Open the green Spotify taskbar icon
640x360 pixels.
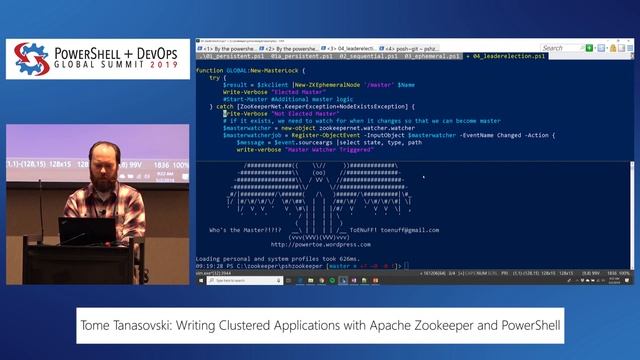pos(332,280)
